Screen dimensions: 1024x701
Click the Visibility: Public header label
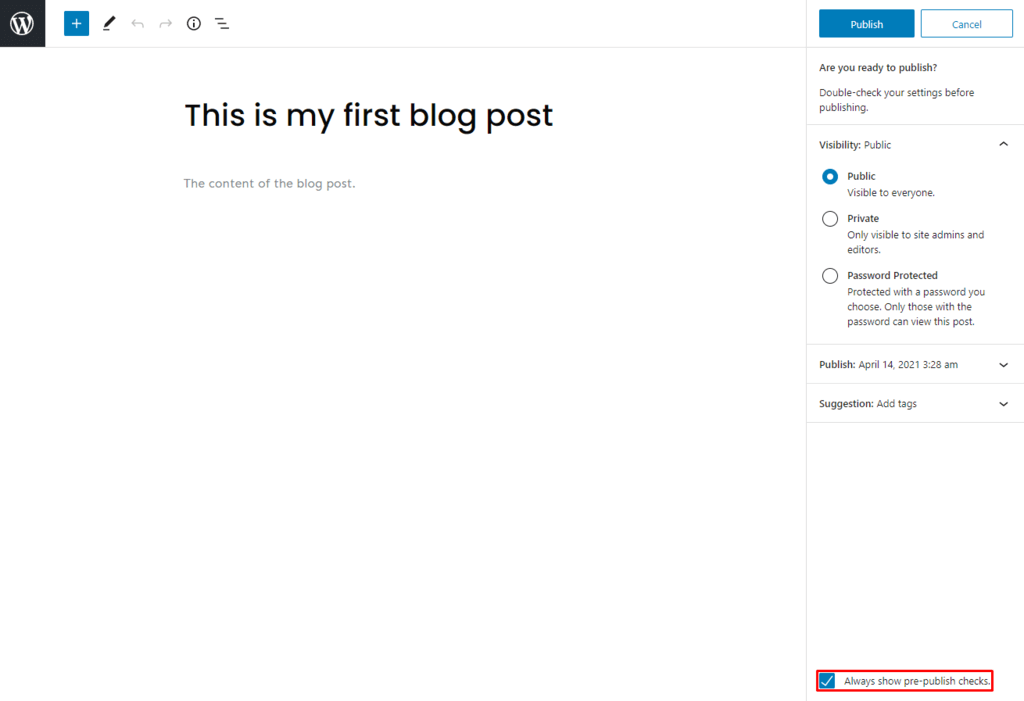(x=855, y=145)
